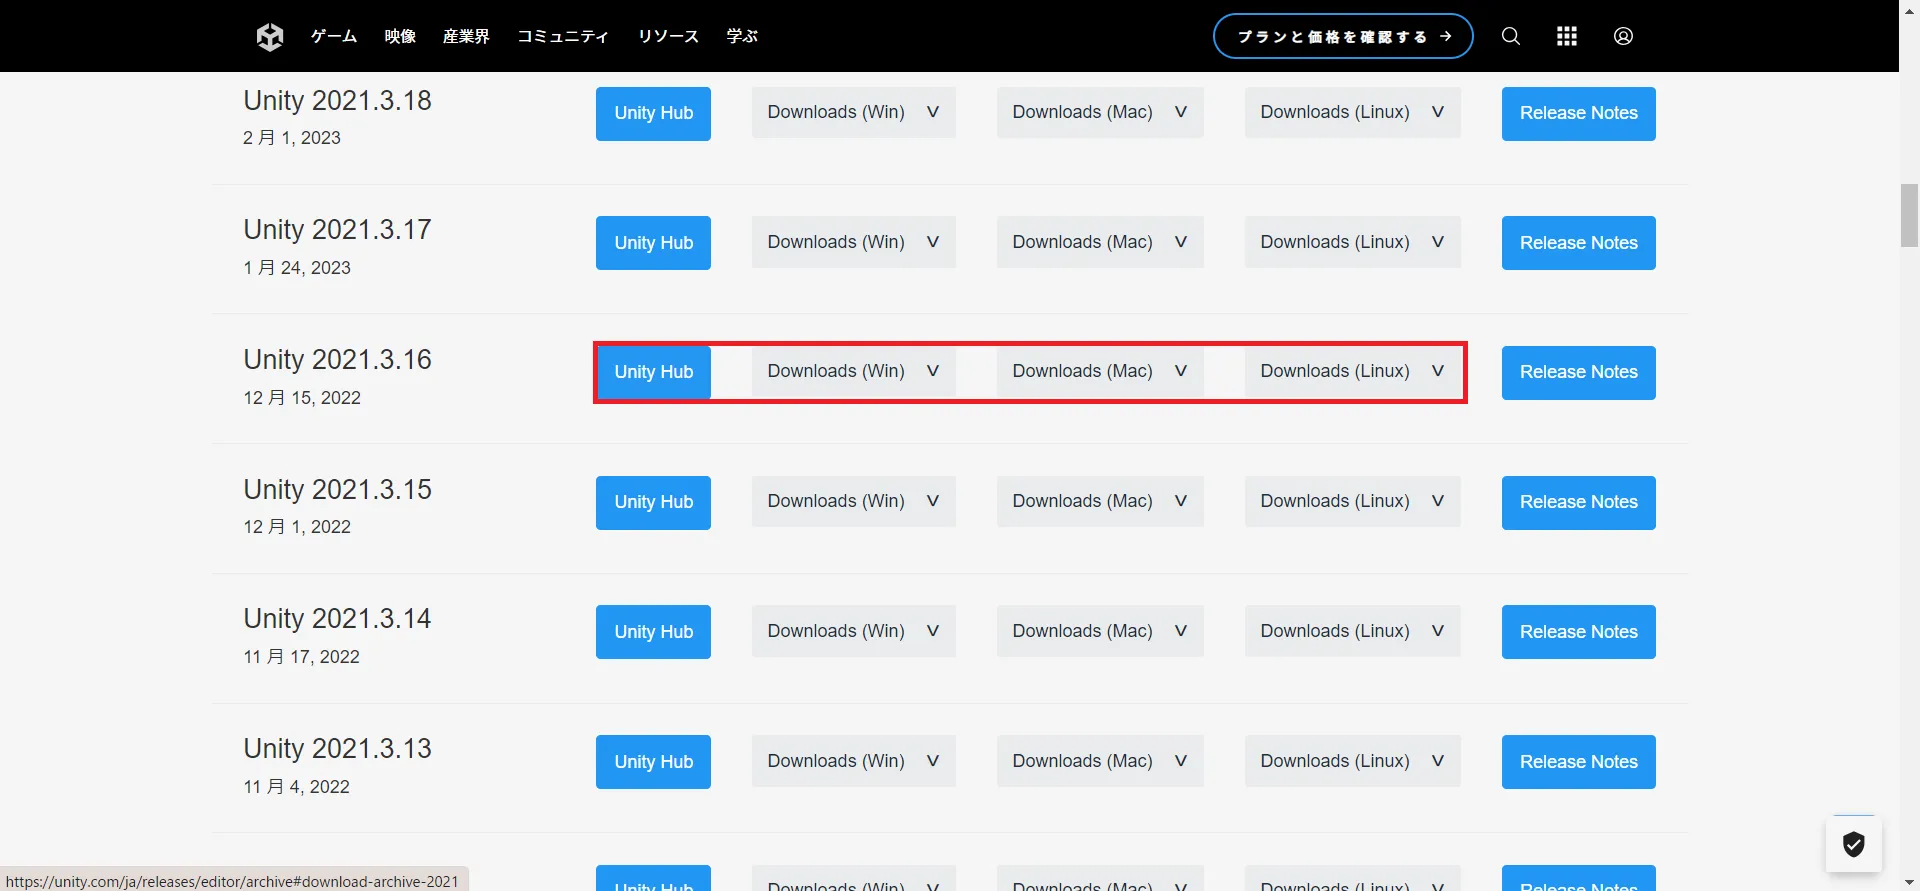The image size is (1920, 891).
Task: Open Release Notes for Unity 2021.3.18
Action: coord(1578,113)
